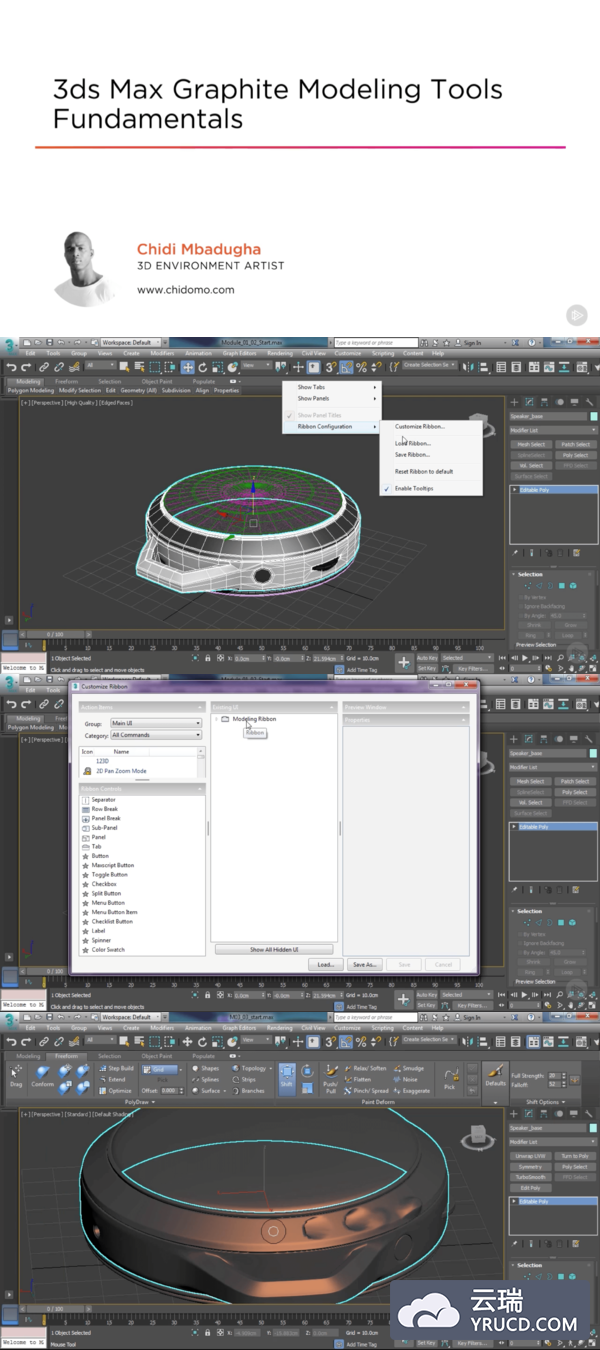The image size is (600, 1350).
Task: Open Modifier List dropdown in the Freeform screenshot
Action: [x=552, y=1141]
